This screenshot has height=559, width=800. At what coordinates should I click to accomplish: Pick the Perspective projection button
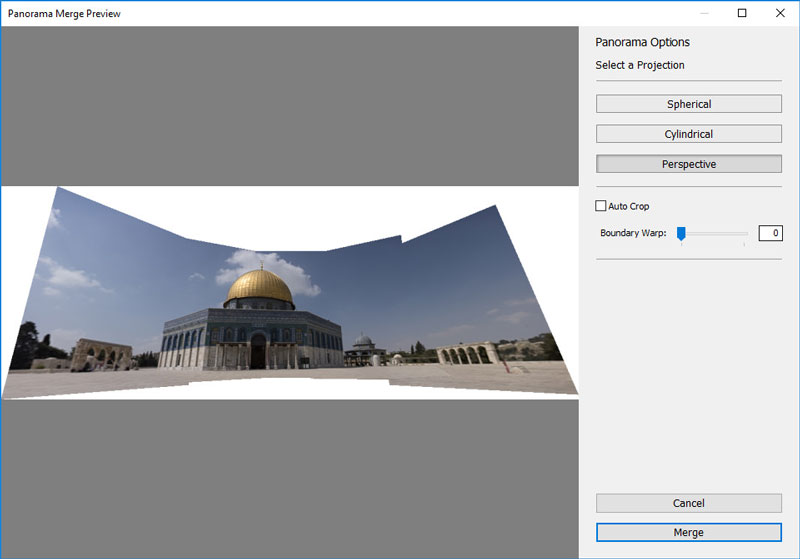pyautogui.click(x=688, y=164)
